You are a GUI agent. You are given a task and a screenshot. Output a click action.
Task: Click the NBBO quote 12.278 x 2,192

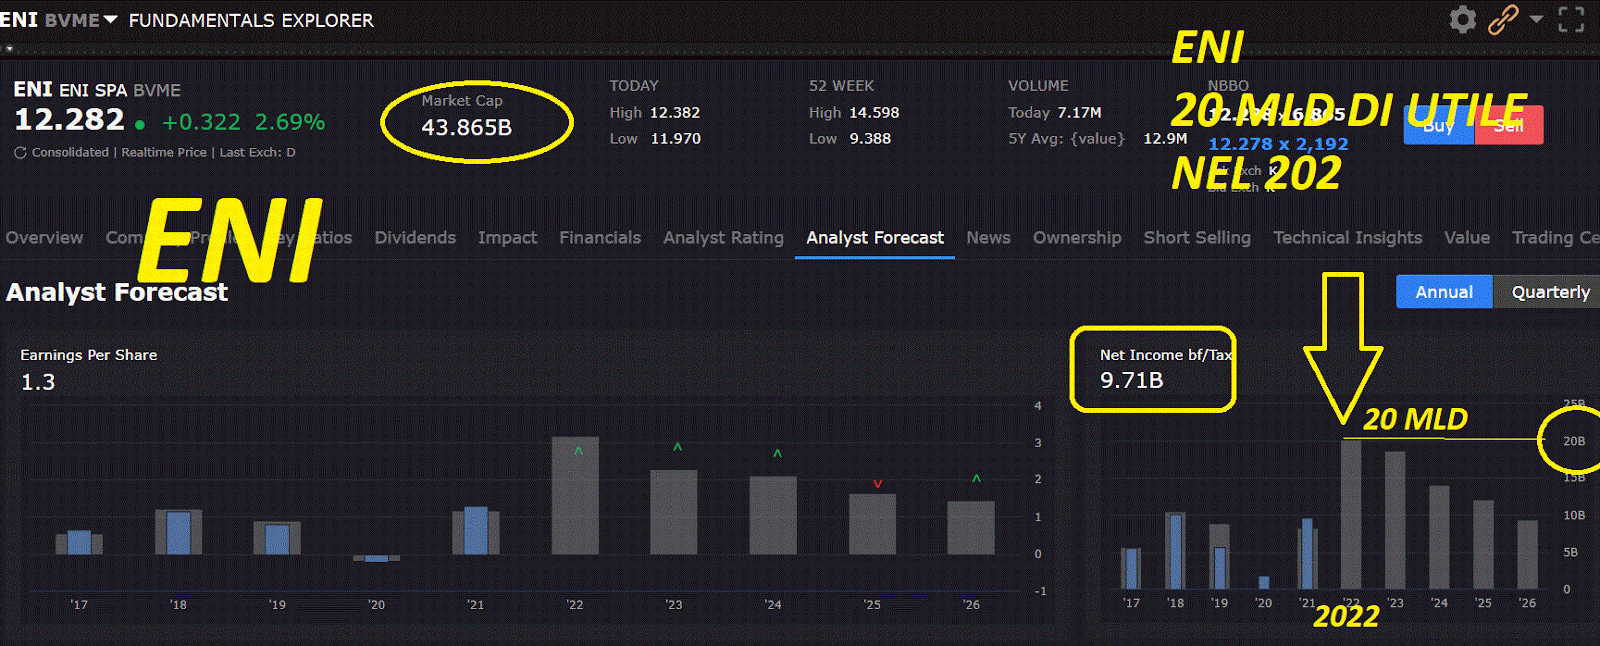tap(1278, 144)
